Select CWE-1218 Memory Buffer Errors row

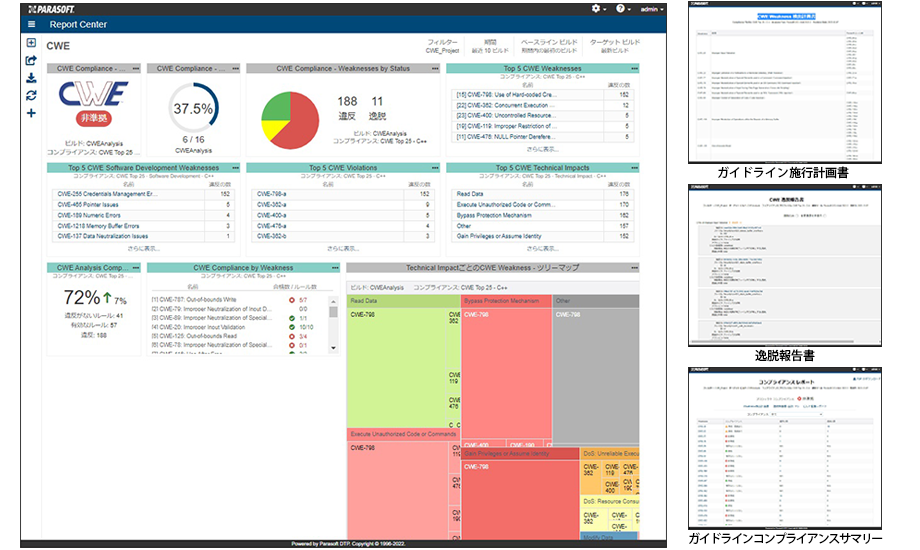[x=143, y=225]
